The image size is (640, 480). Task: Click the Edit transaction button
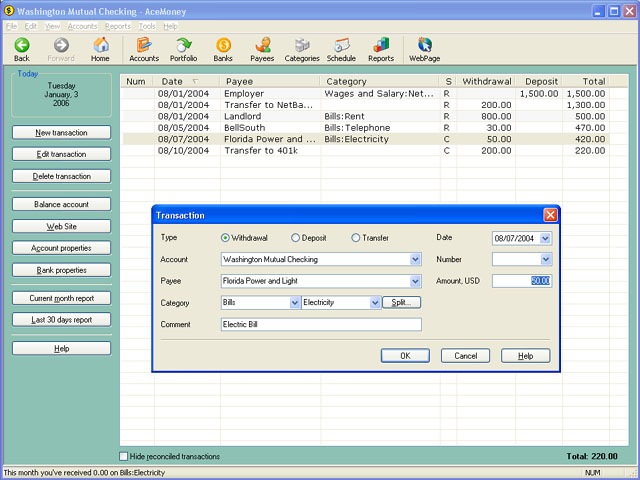pyautogui.click(x=61, y=154)
